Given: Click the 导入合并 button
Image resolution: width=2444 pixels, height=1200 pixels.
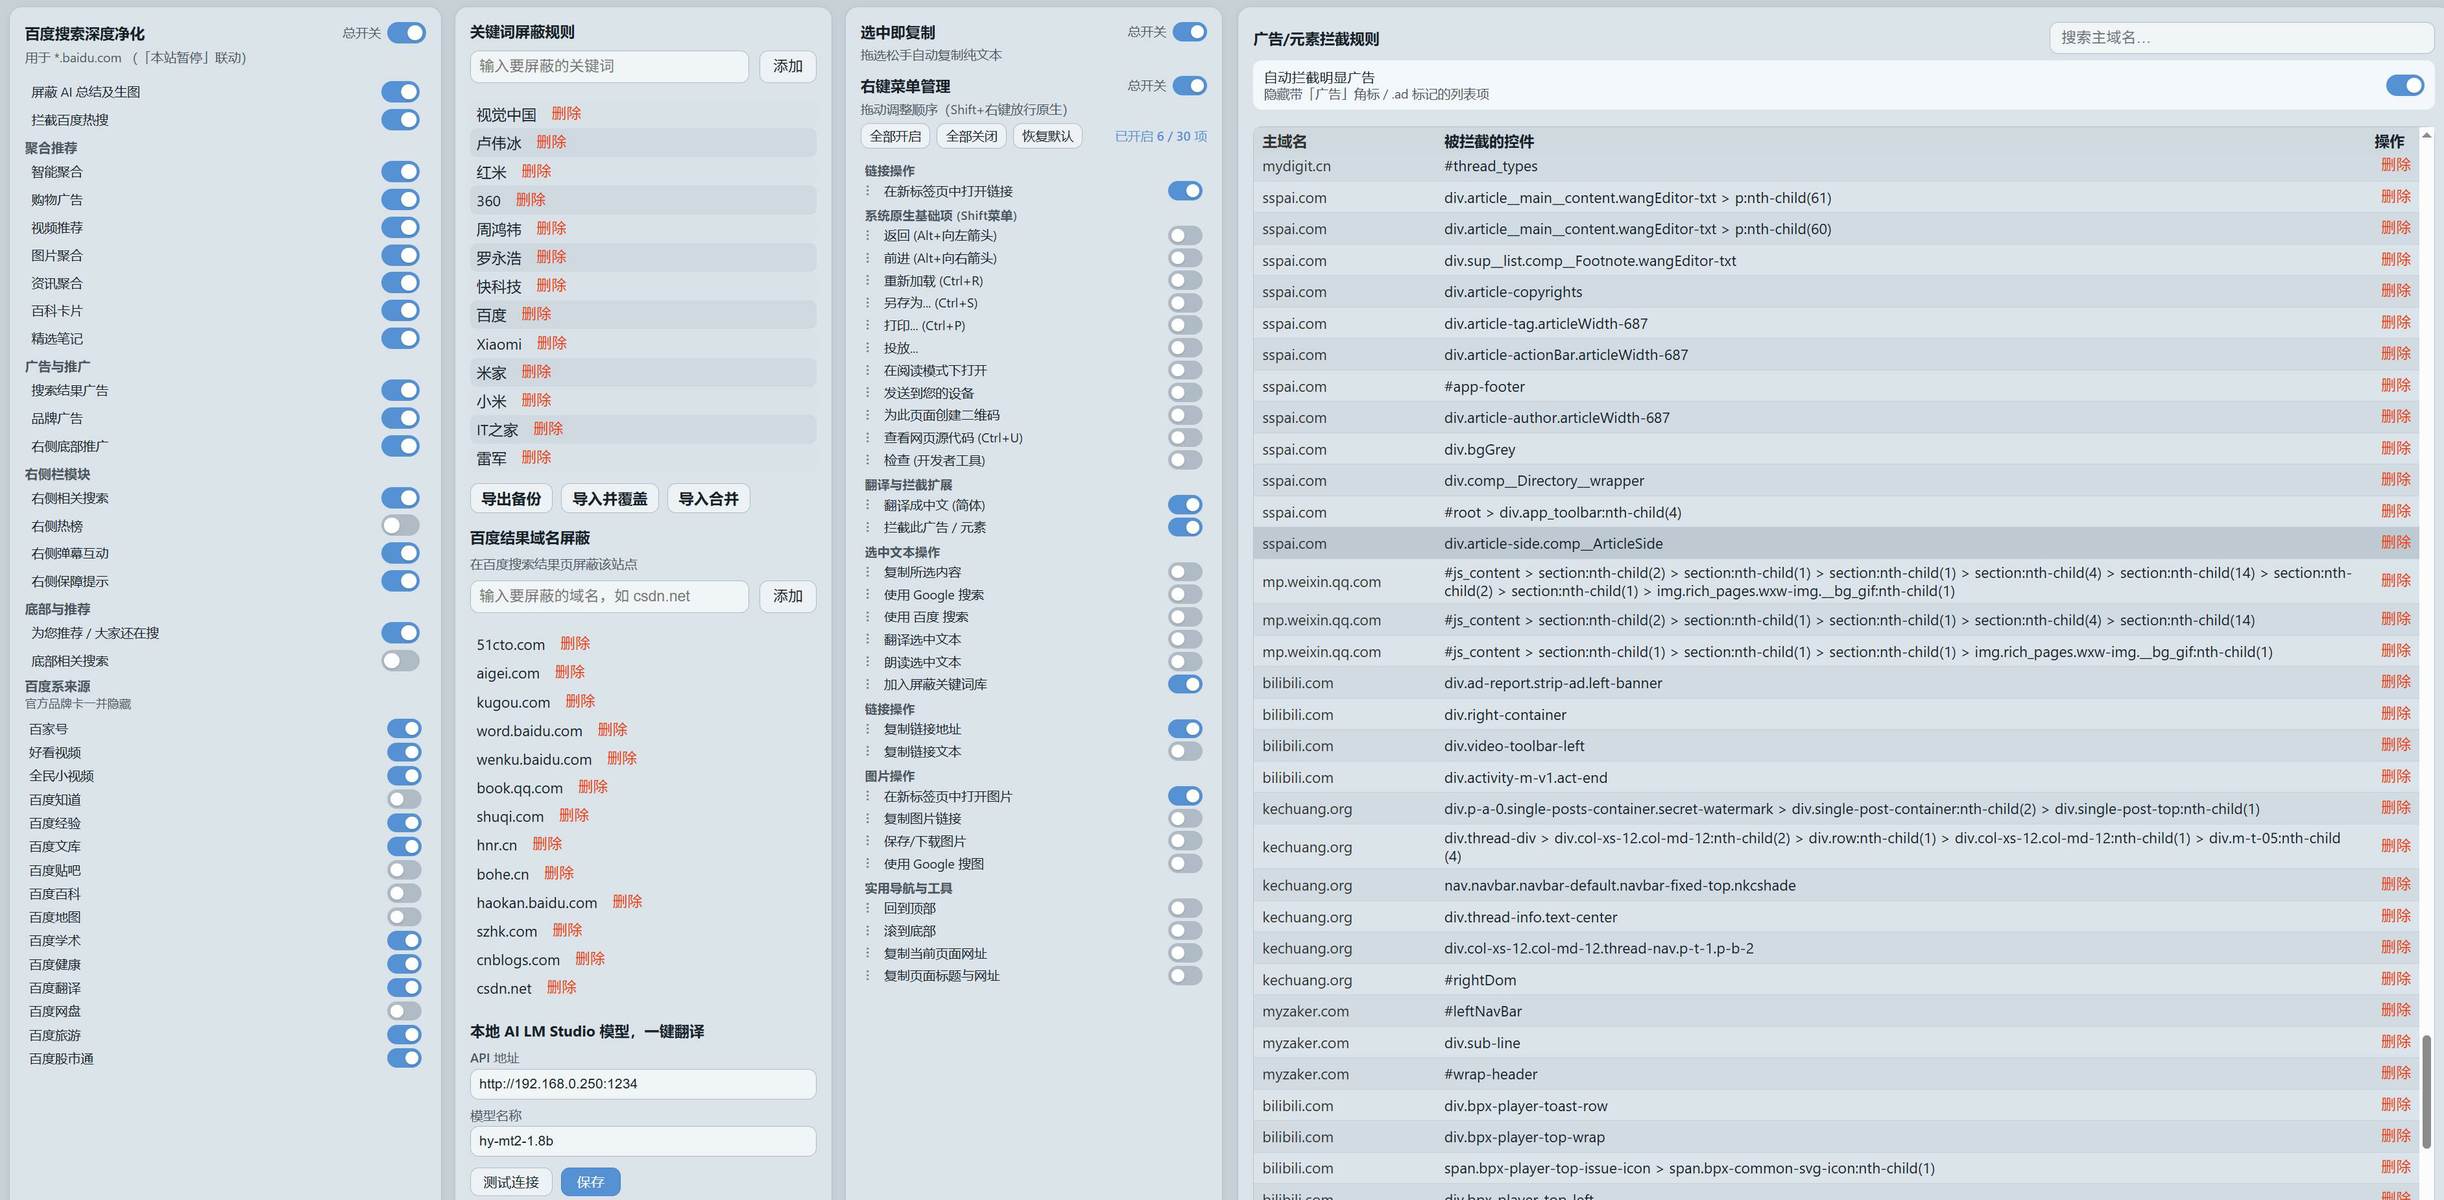Looking at the screenshot, I should [709, 499].
